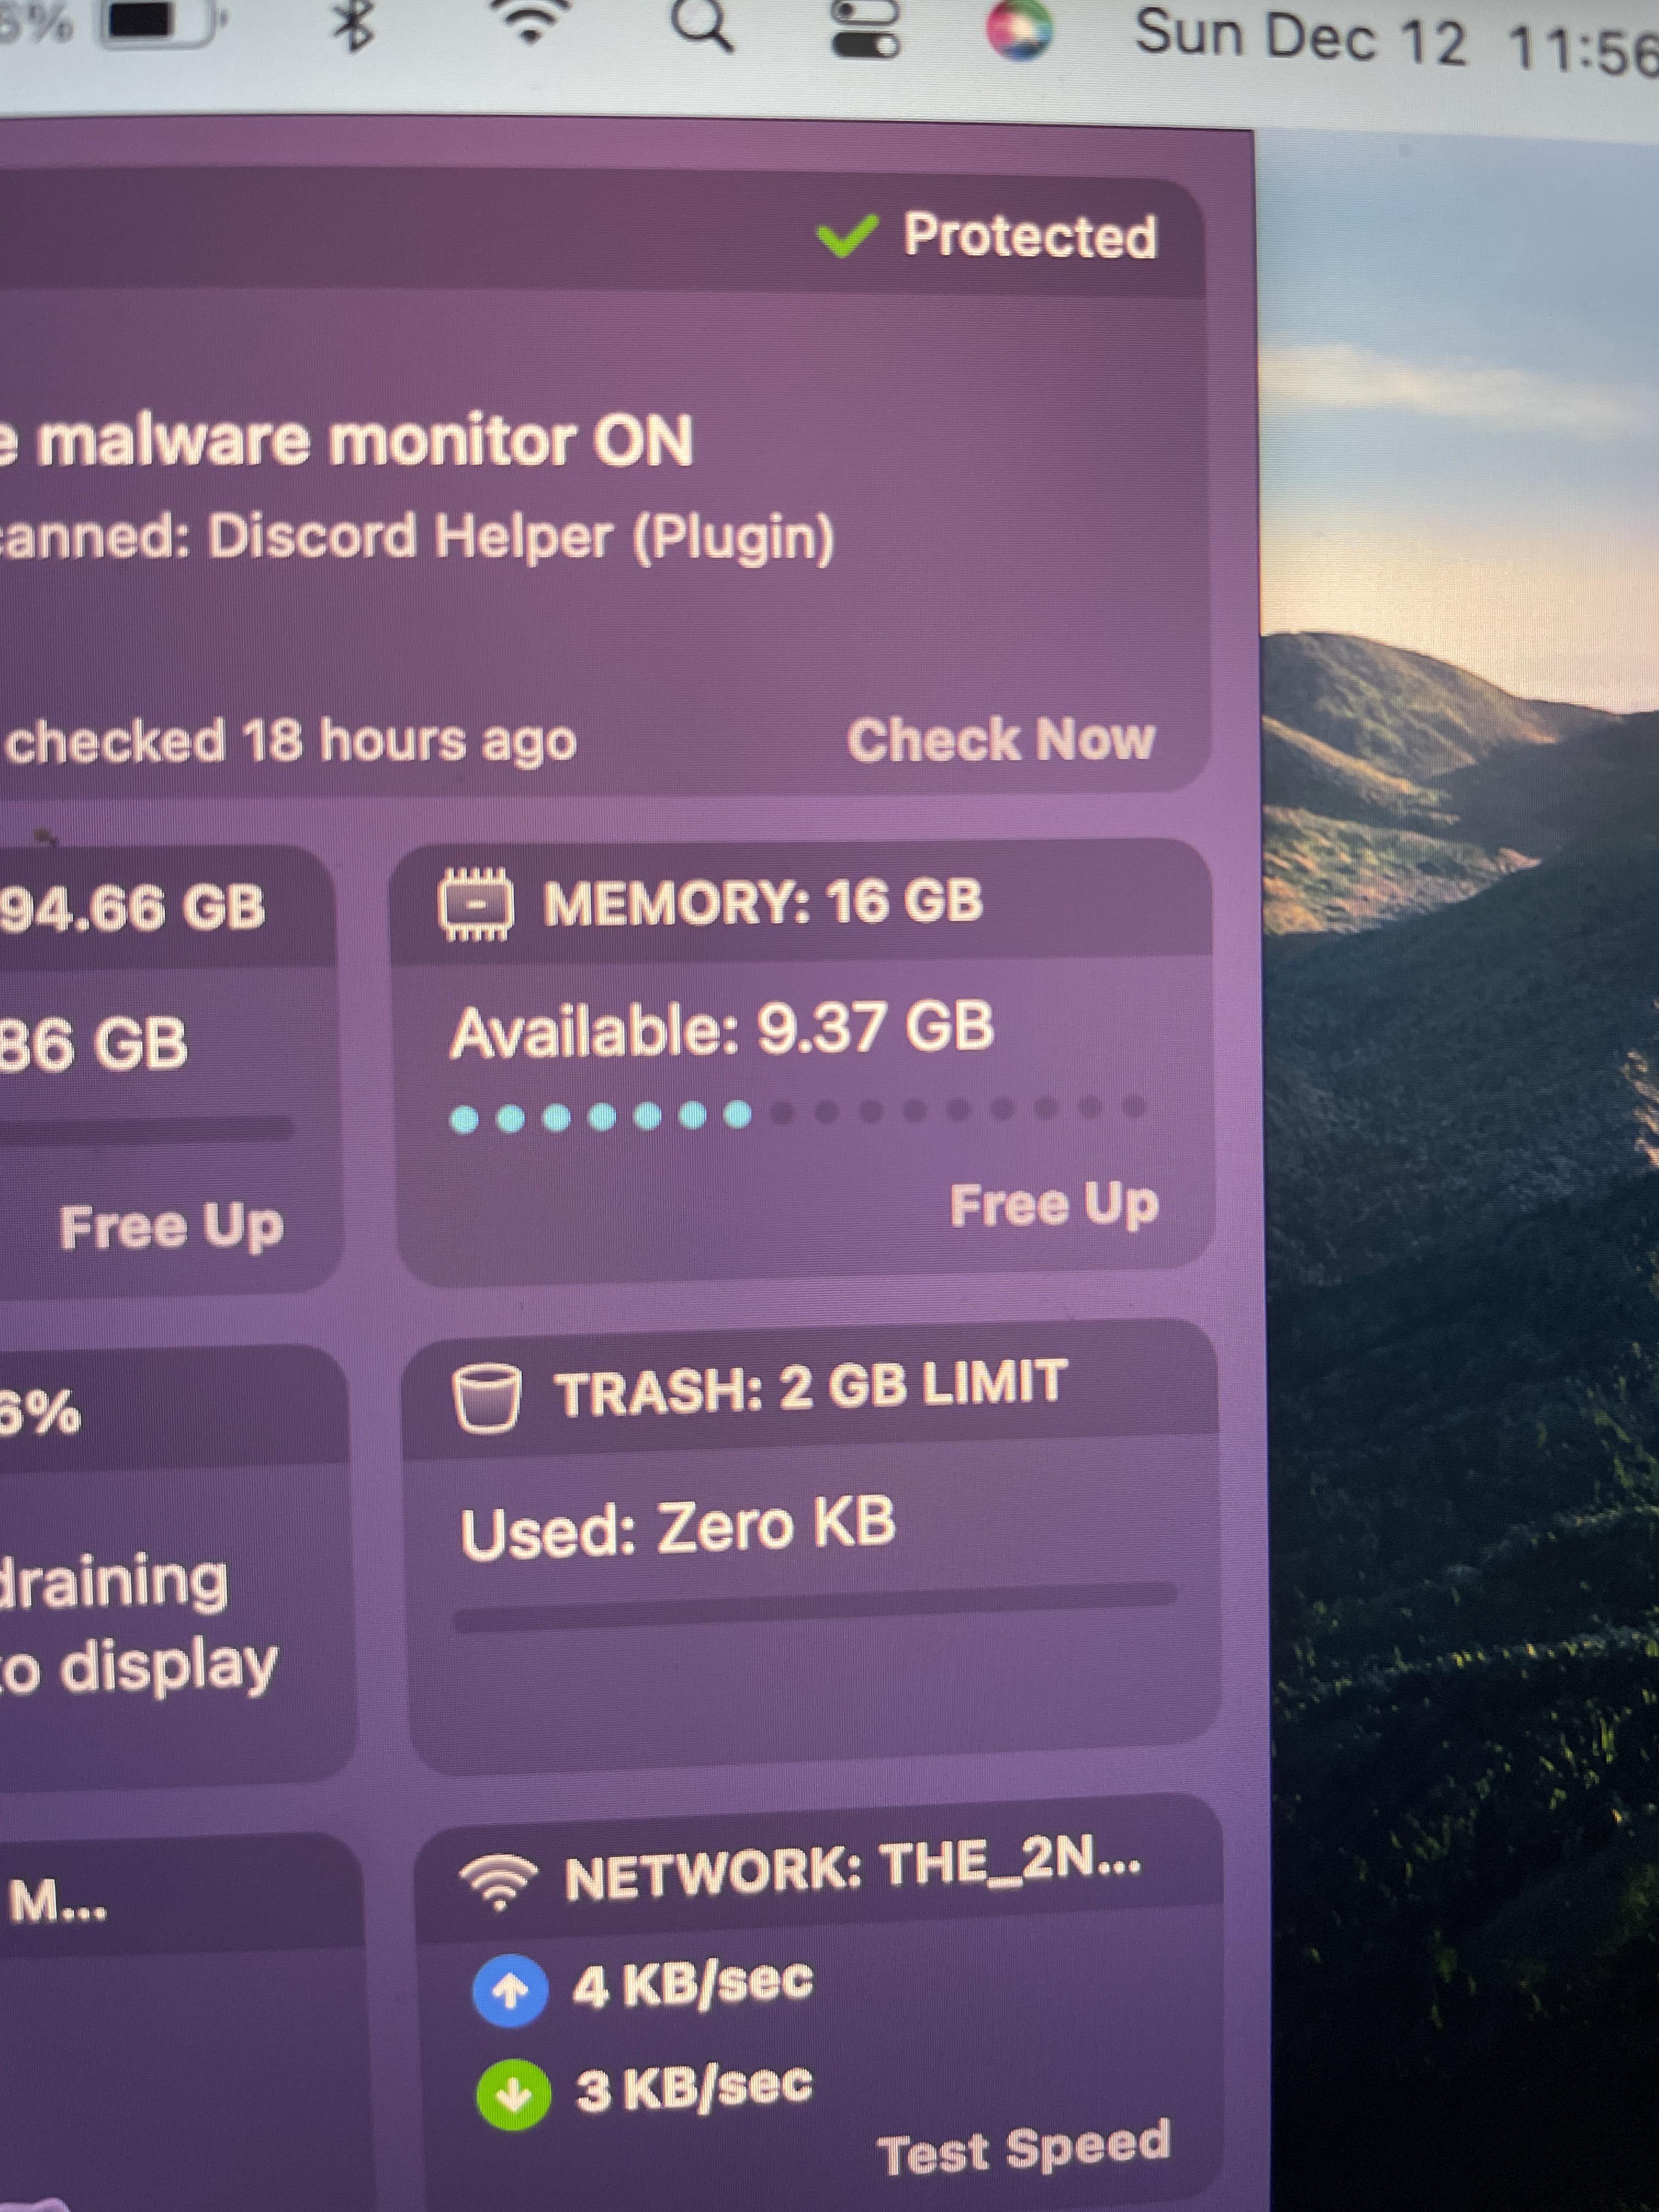Open the Bluetooth menu bar icon
The height and width of the screenshot is (2212, 1659).
coord(355,25)
